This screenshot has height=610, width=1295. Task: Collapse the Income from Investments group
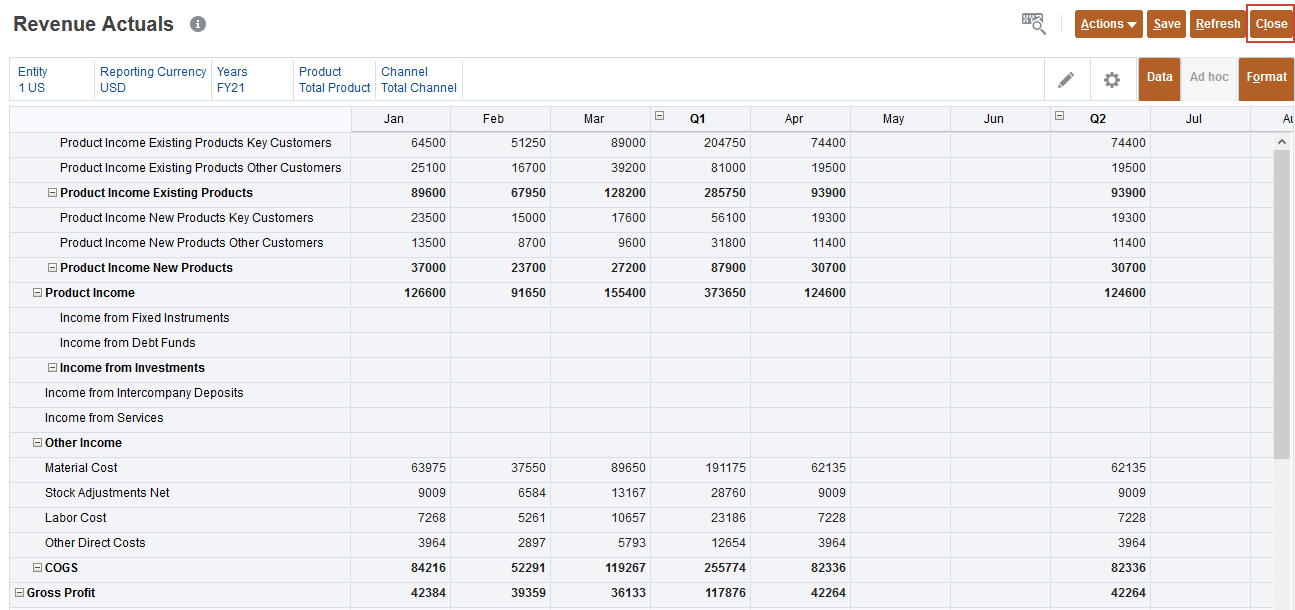pyautogui.click(x=52, y=368)
